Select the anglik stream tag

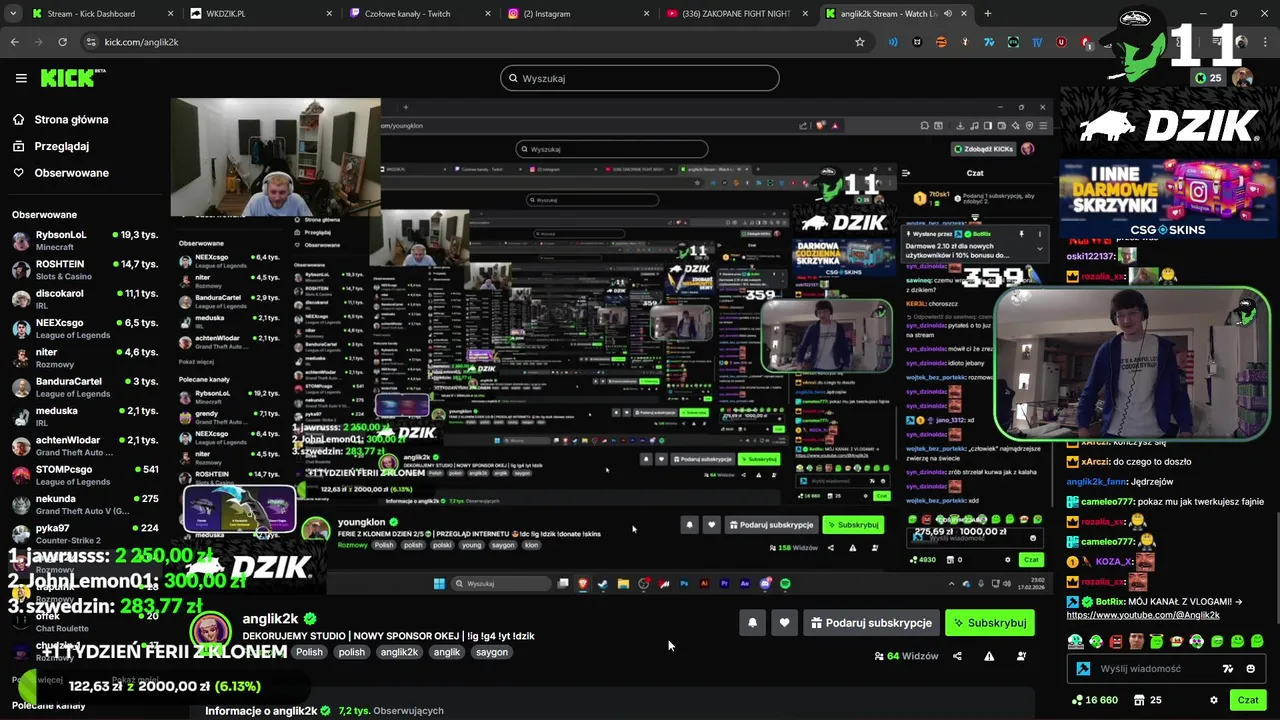(447, 652)
